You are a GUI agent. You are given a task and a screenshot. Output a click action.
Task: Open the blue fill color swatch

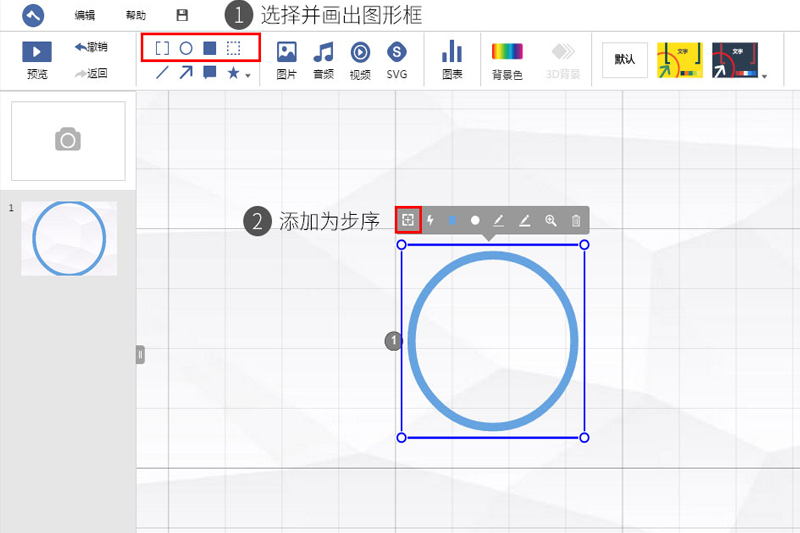[x=452, y=220]
